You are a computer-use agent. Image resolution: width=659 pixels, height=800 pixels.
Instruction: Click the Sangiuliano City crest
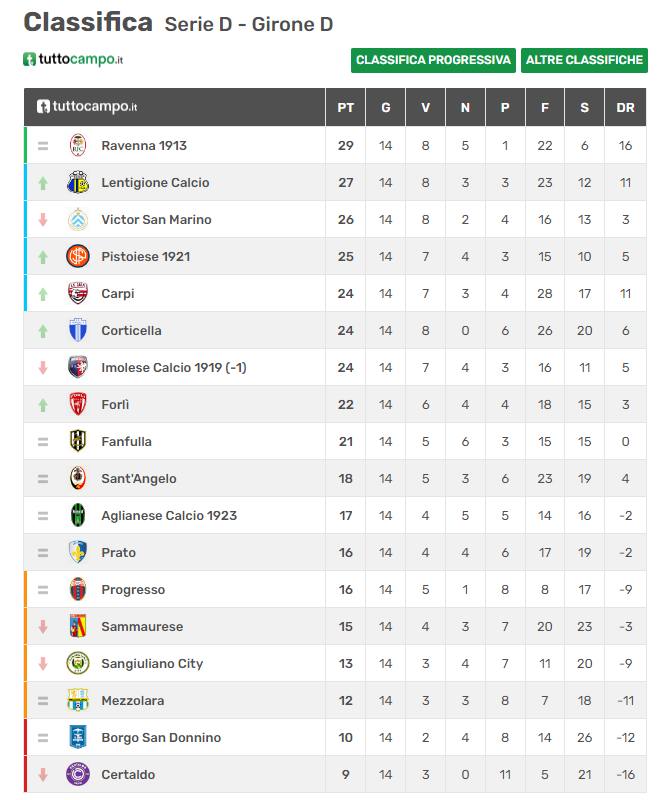(78, 663)
